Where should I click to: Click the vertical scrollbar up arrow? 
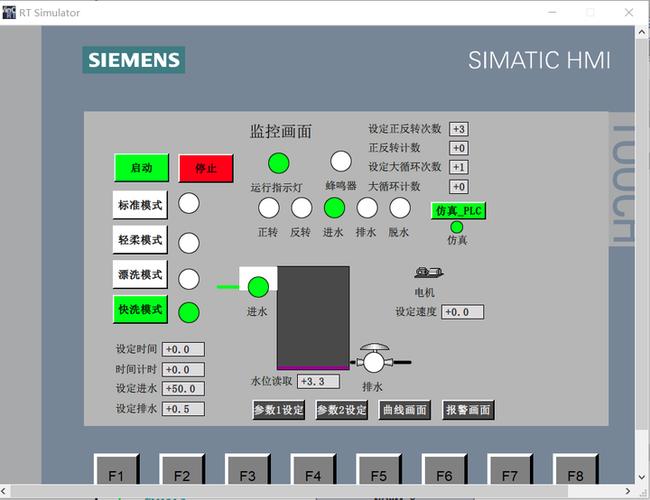point(642,32)
